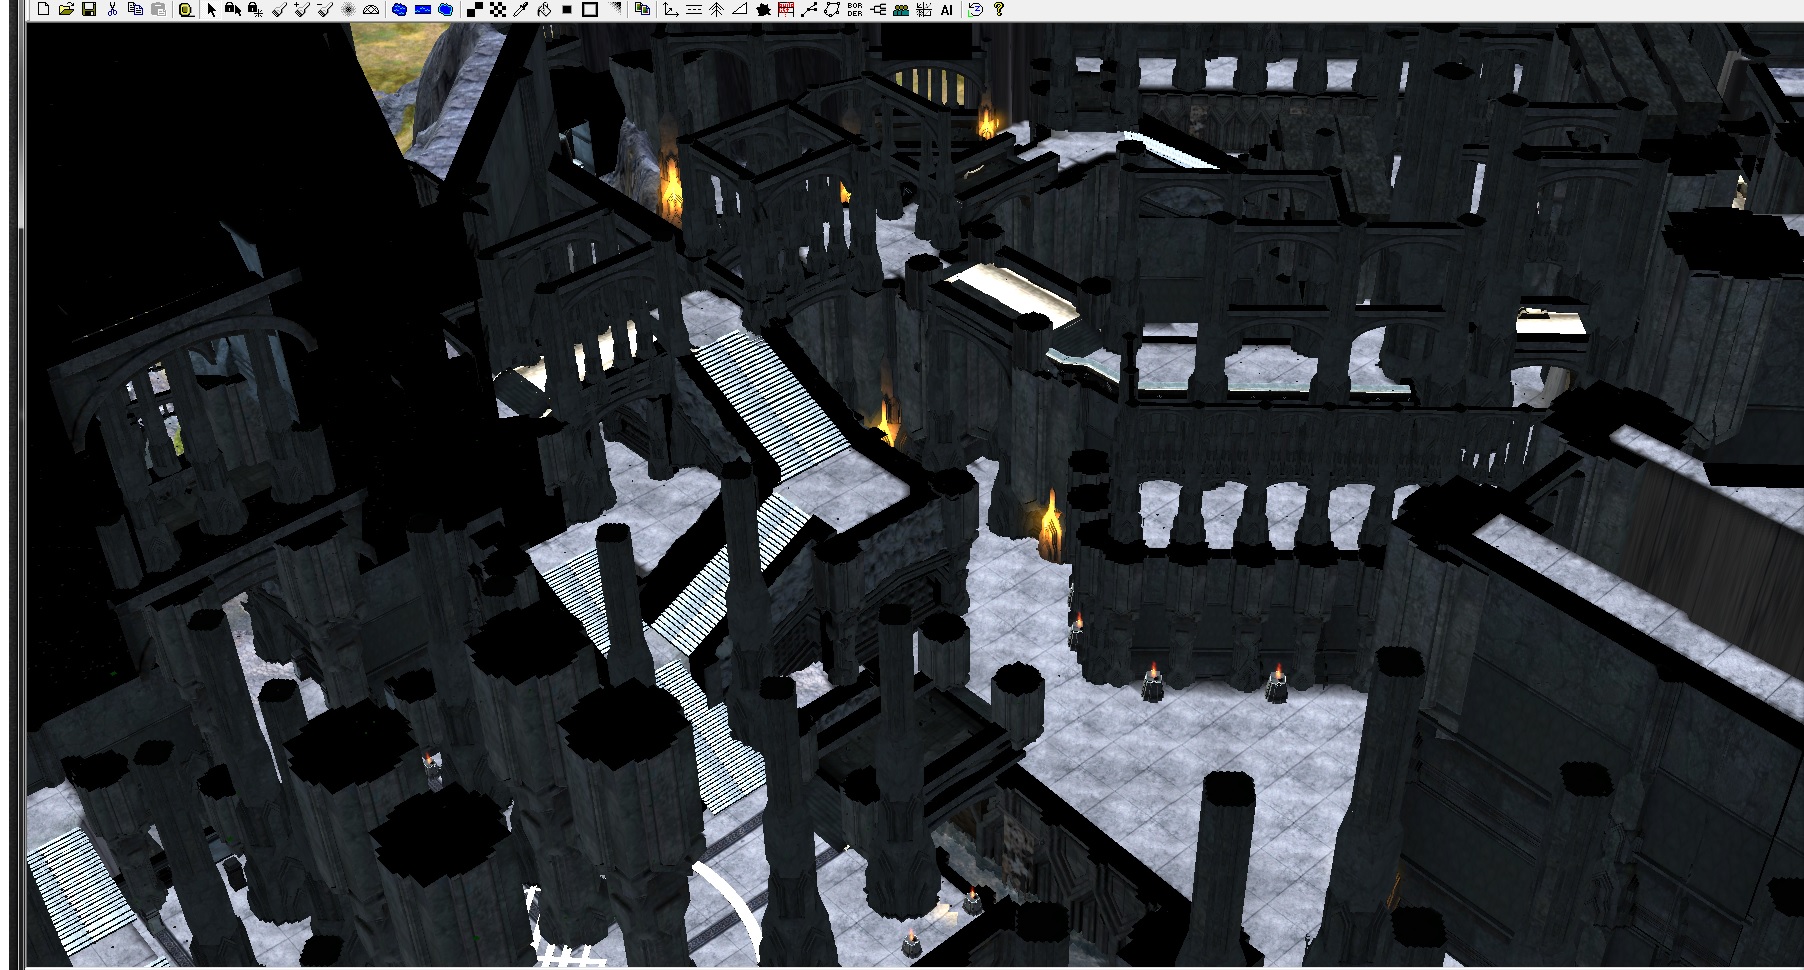Pick the mound-shaped mesa terrain tool
Screen dimensions: 1804x970
pos(371,9)
